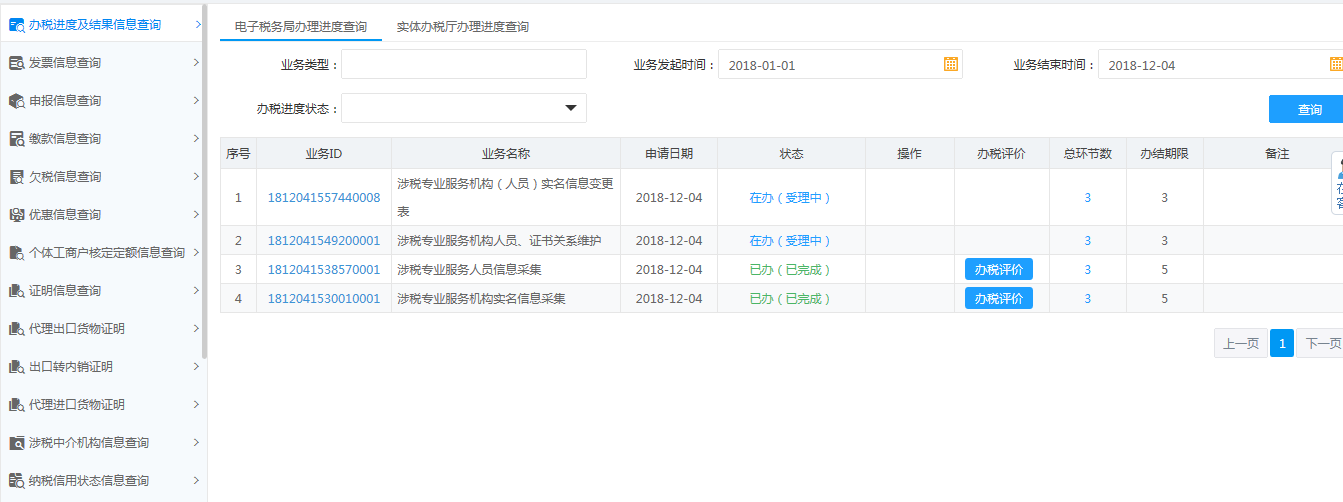The image size is (1343, 502).
Task: Click 办税评价 button for 涉税专业服务人员信息采集
Action: 999,270
